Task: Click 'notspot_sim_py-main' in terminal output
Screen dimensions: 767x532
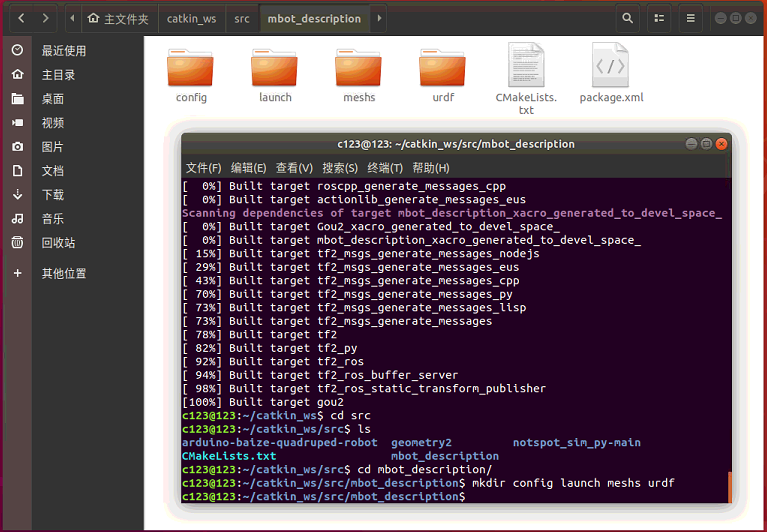Action: [577, 443]
